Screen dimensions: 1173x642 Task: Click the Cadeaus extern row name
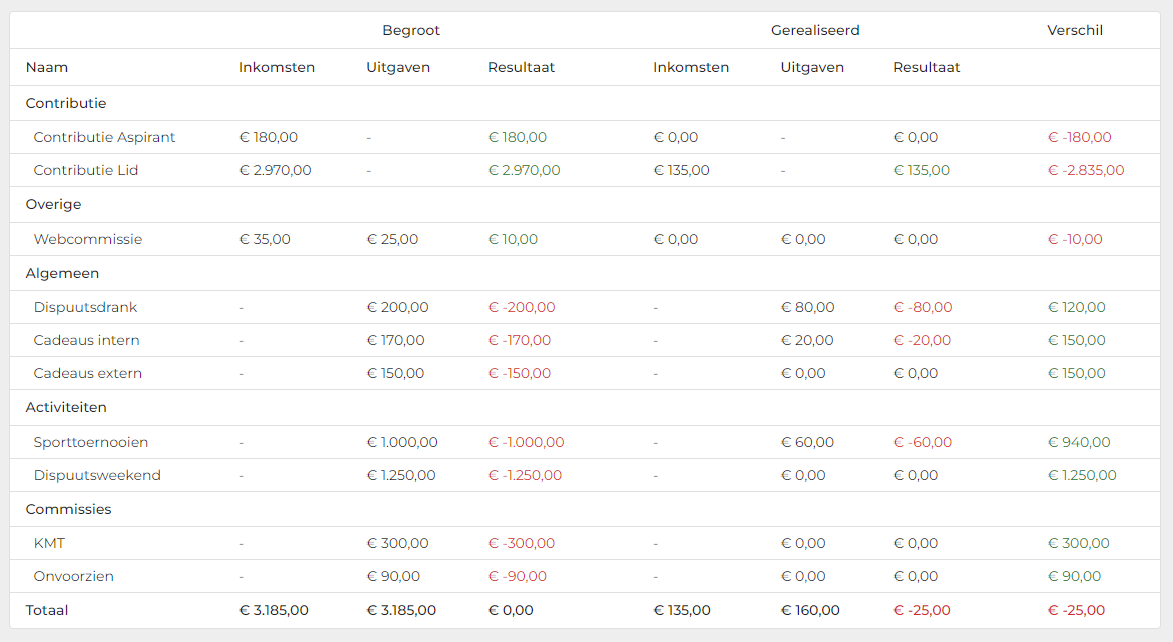pyautogui.click(x=88, y=373)
